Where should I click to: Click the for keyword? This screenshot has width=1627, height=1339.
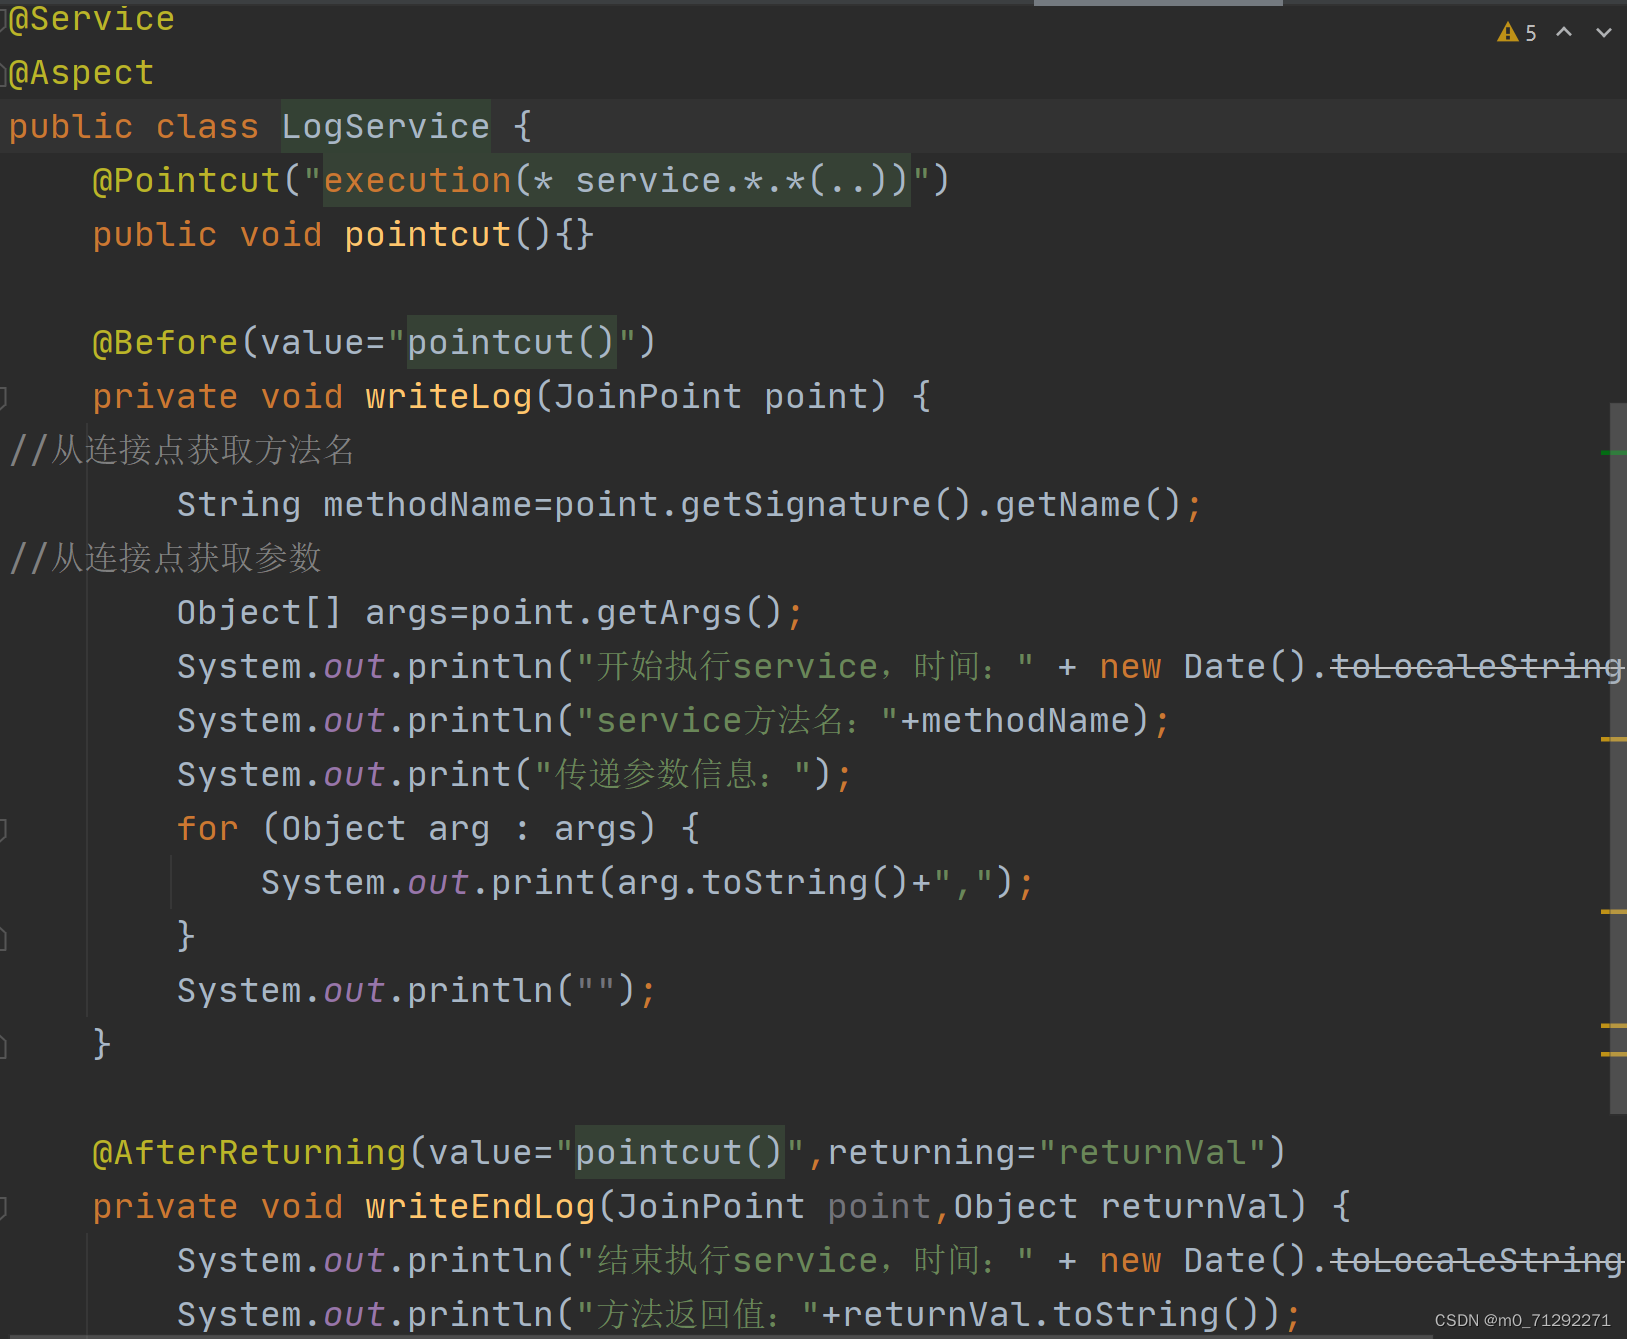208,829
